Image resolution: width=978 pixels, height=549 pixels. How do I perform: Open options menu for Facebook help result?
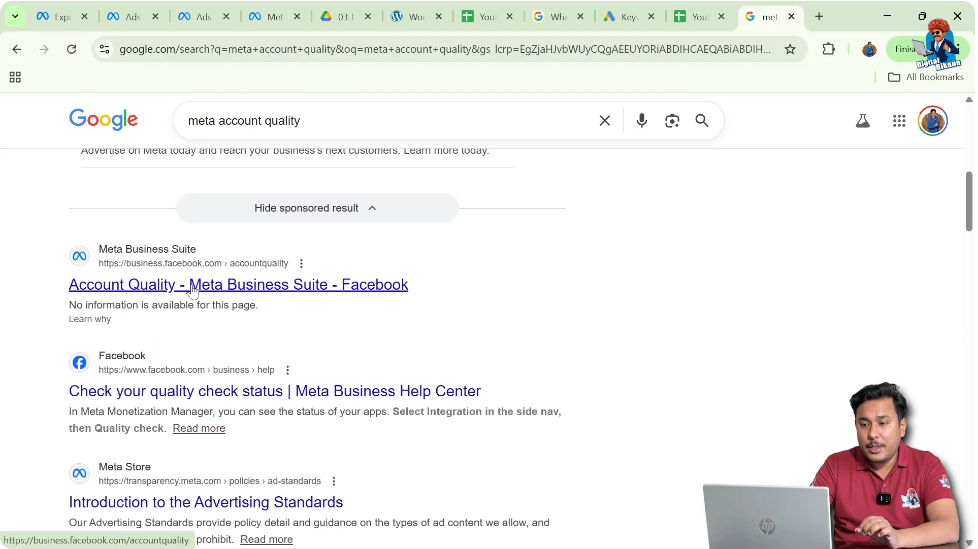287,370
